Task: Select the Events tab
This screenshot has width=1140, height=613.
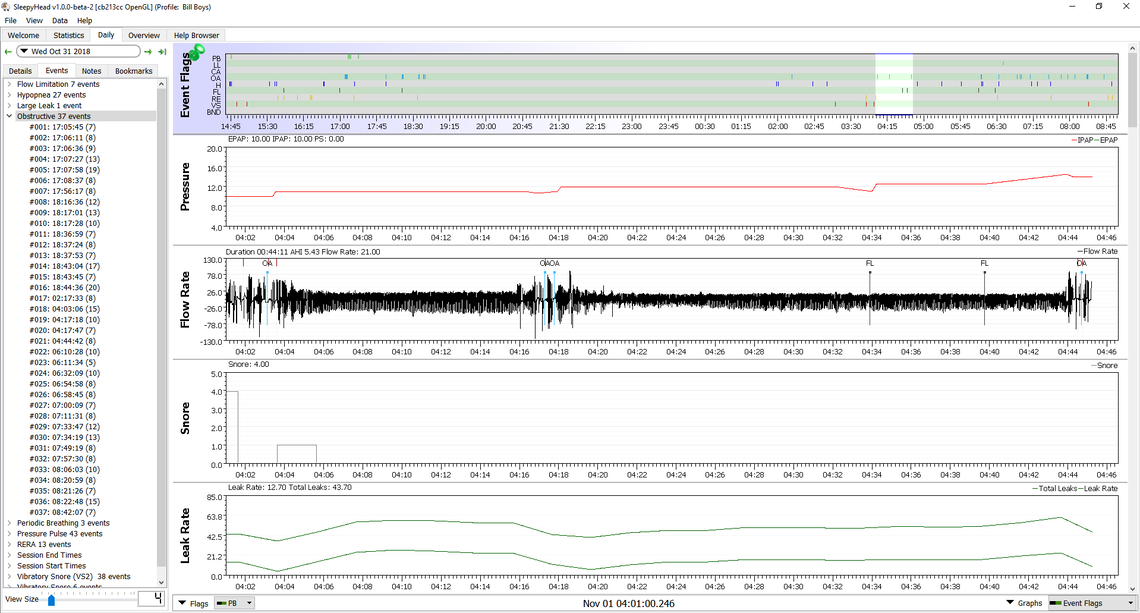Action: pos(57,71)
